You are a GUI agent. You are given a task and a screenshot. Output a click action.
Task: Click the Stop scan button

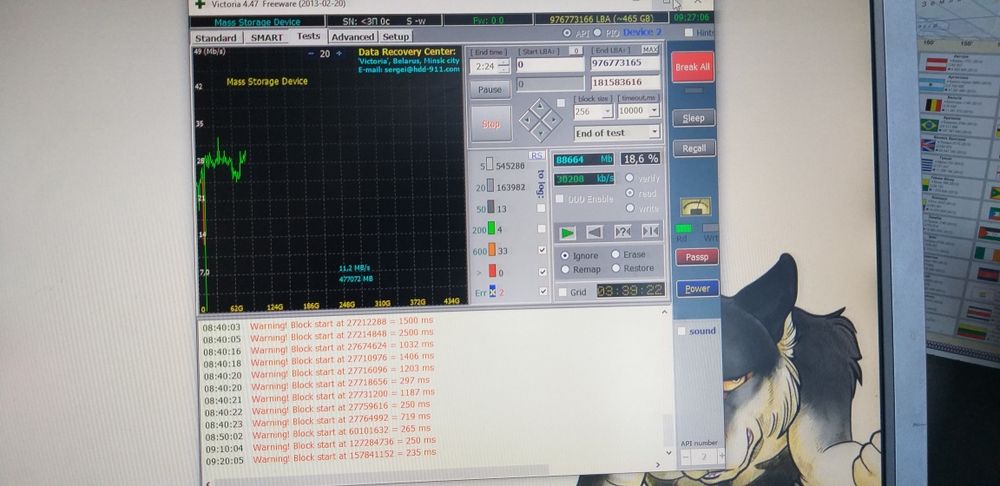pyautogui.click(x=491, y=124)
